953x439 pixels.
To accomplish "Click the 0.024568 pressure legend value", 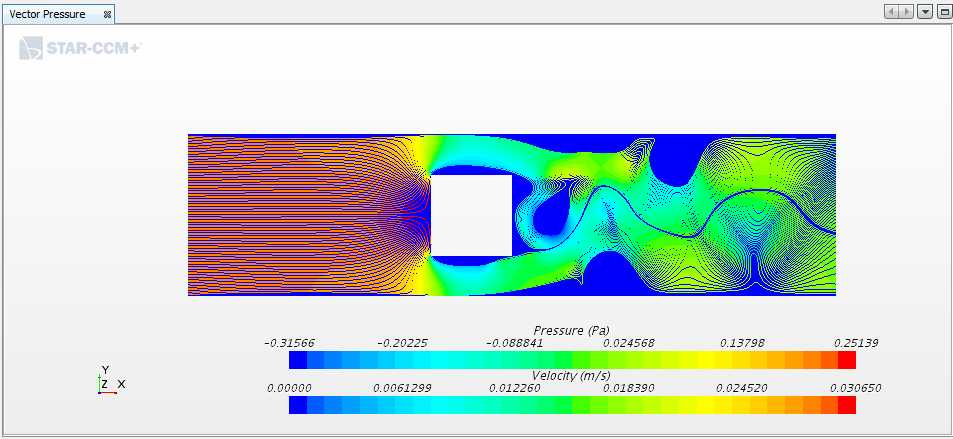I will [x=628, y=343].
